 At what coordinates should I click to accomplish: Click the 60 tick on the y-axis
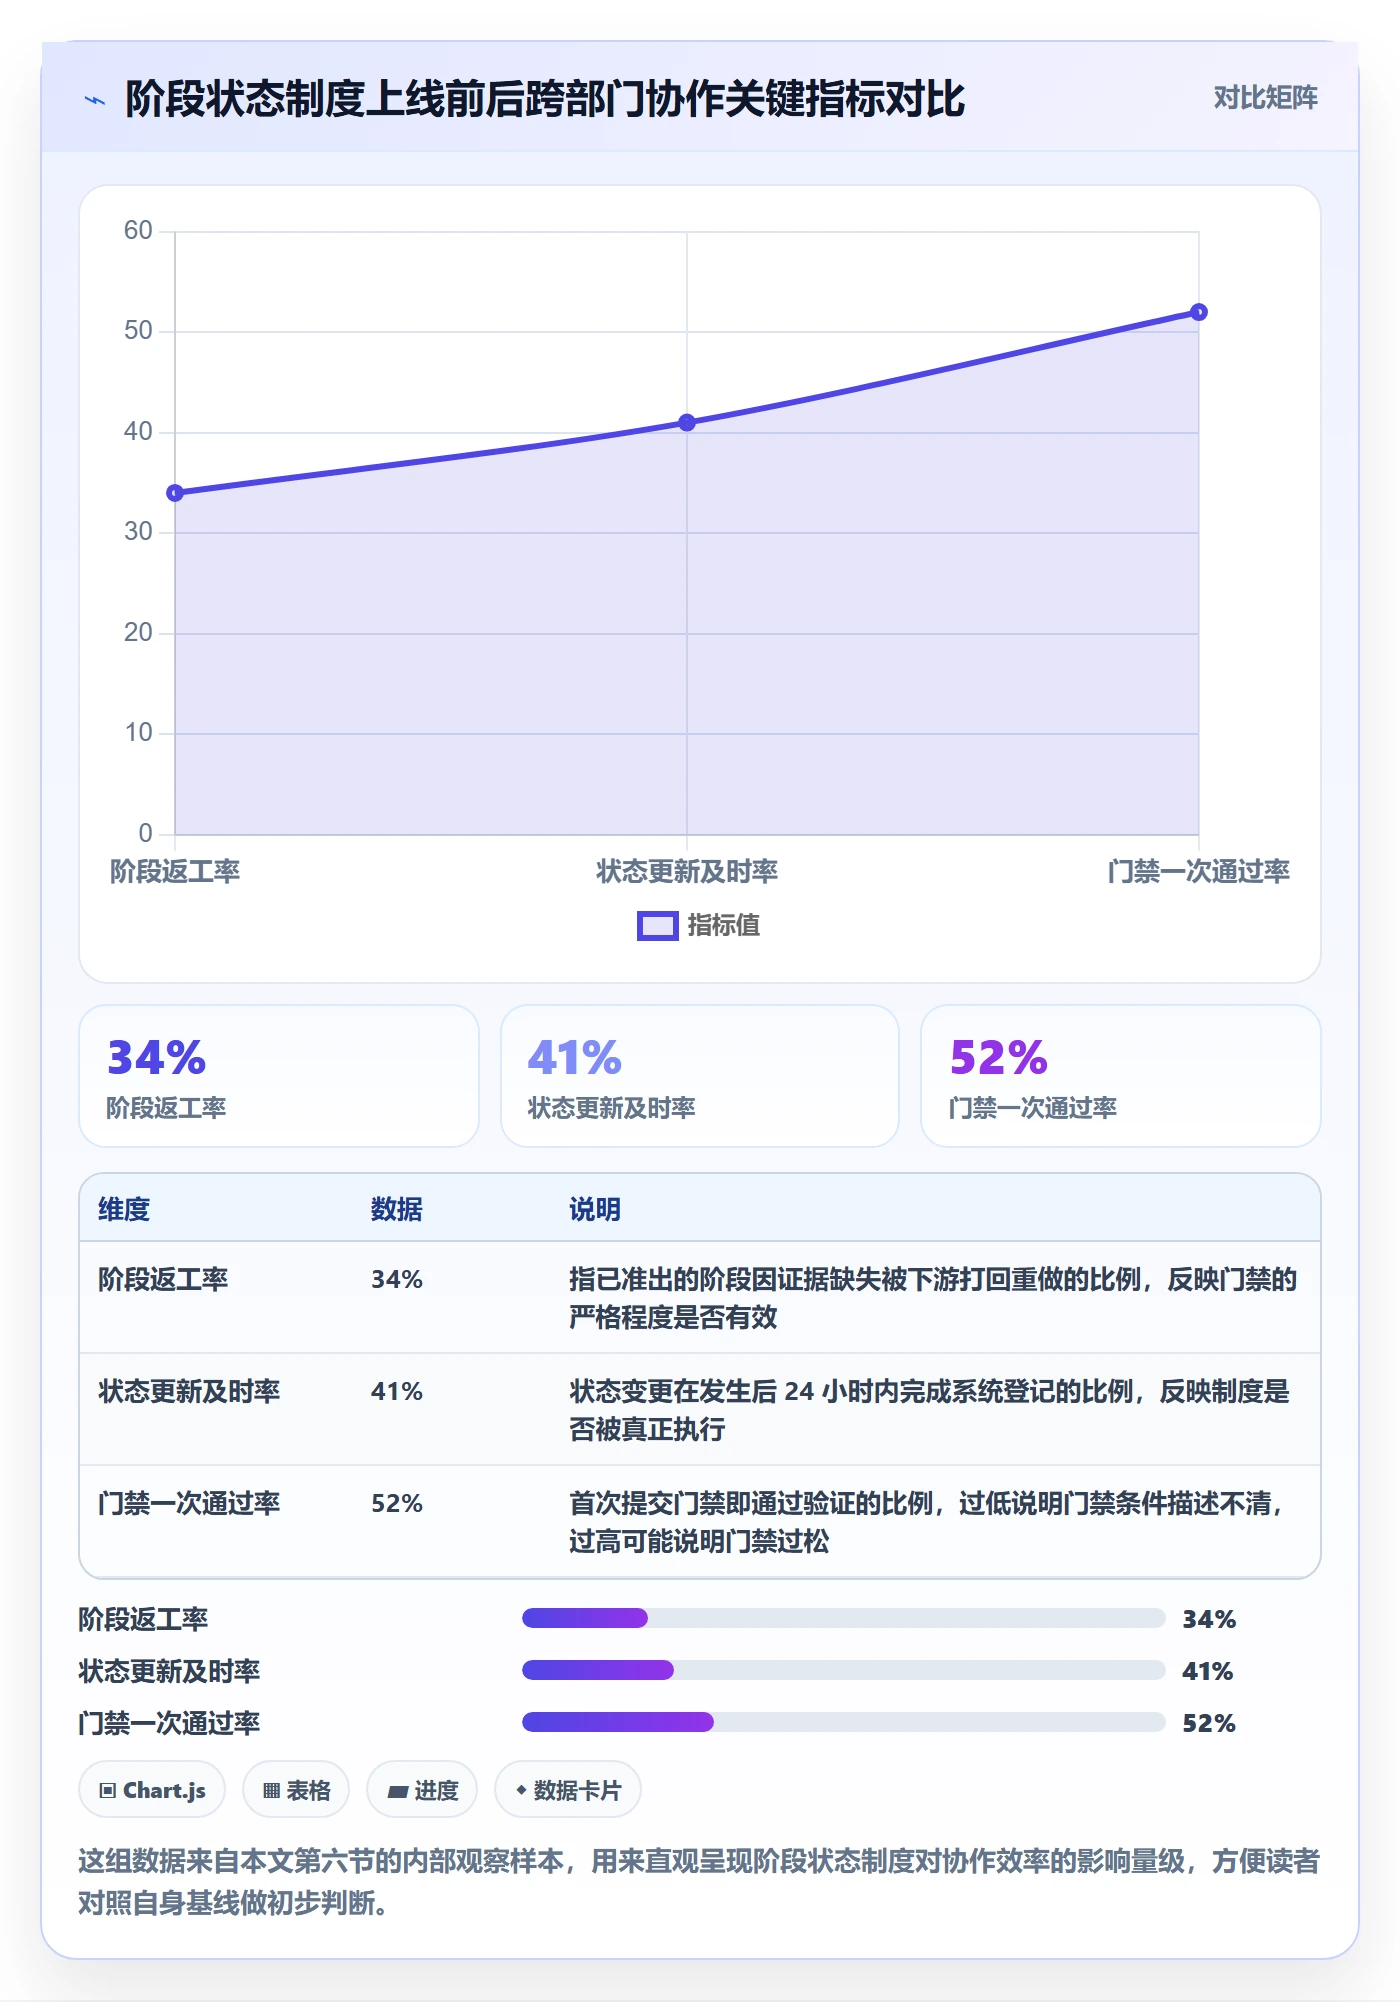click(x=138, y=231)
